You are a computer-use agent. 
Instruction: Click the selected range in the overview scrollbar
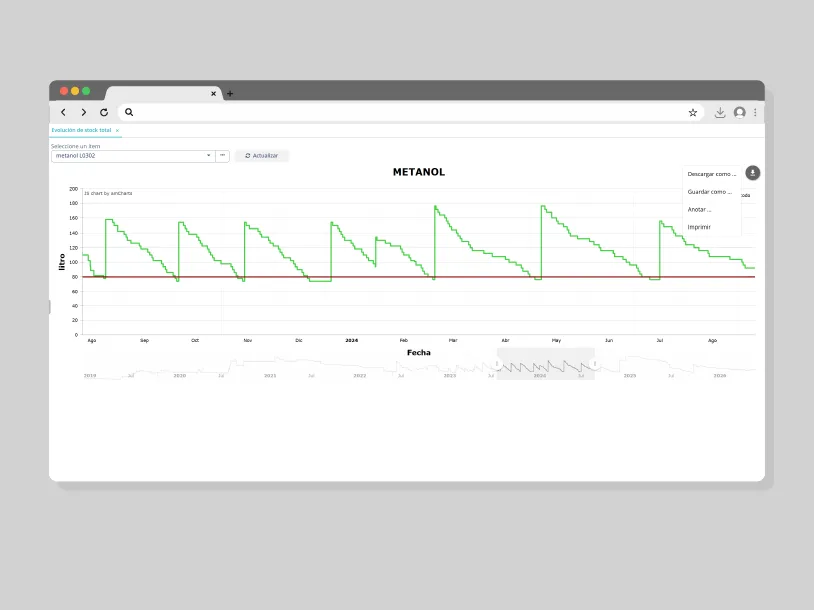(x=546, y=364)
